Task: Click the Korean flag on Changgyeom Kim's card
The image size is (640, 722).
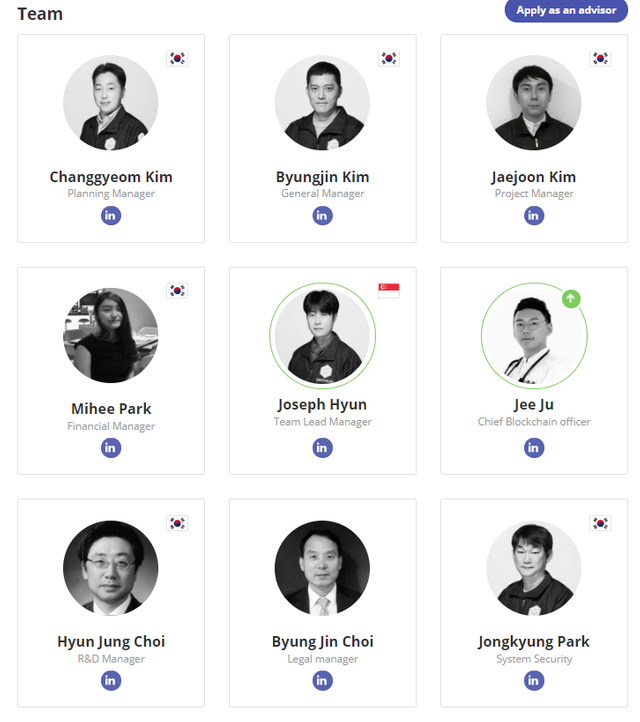Action: point(177,58)
